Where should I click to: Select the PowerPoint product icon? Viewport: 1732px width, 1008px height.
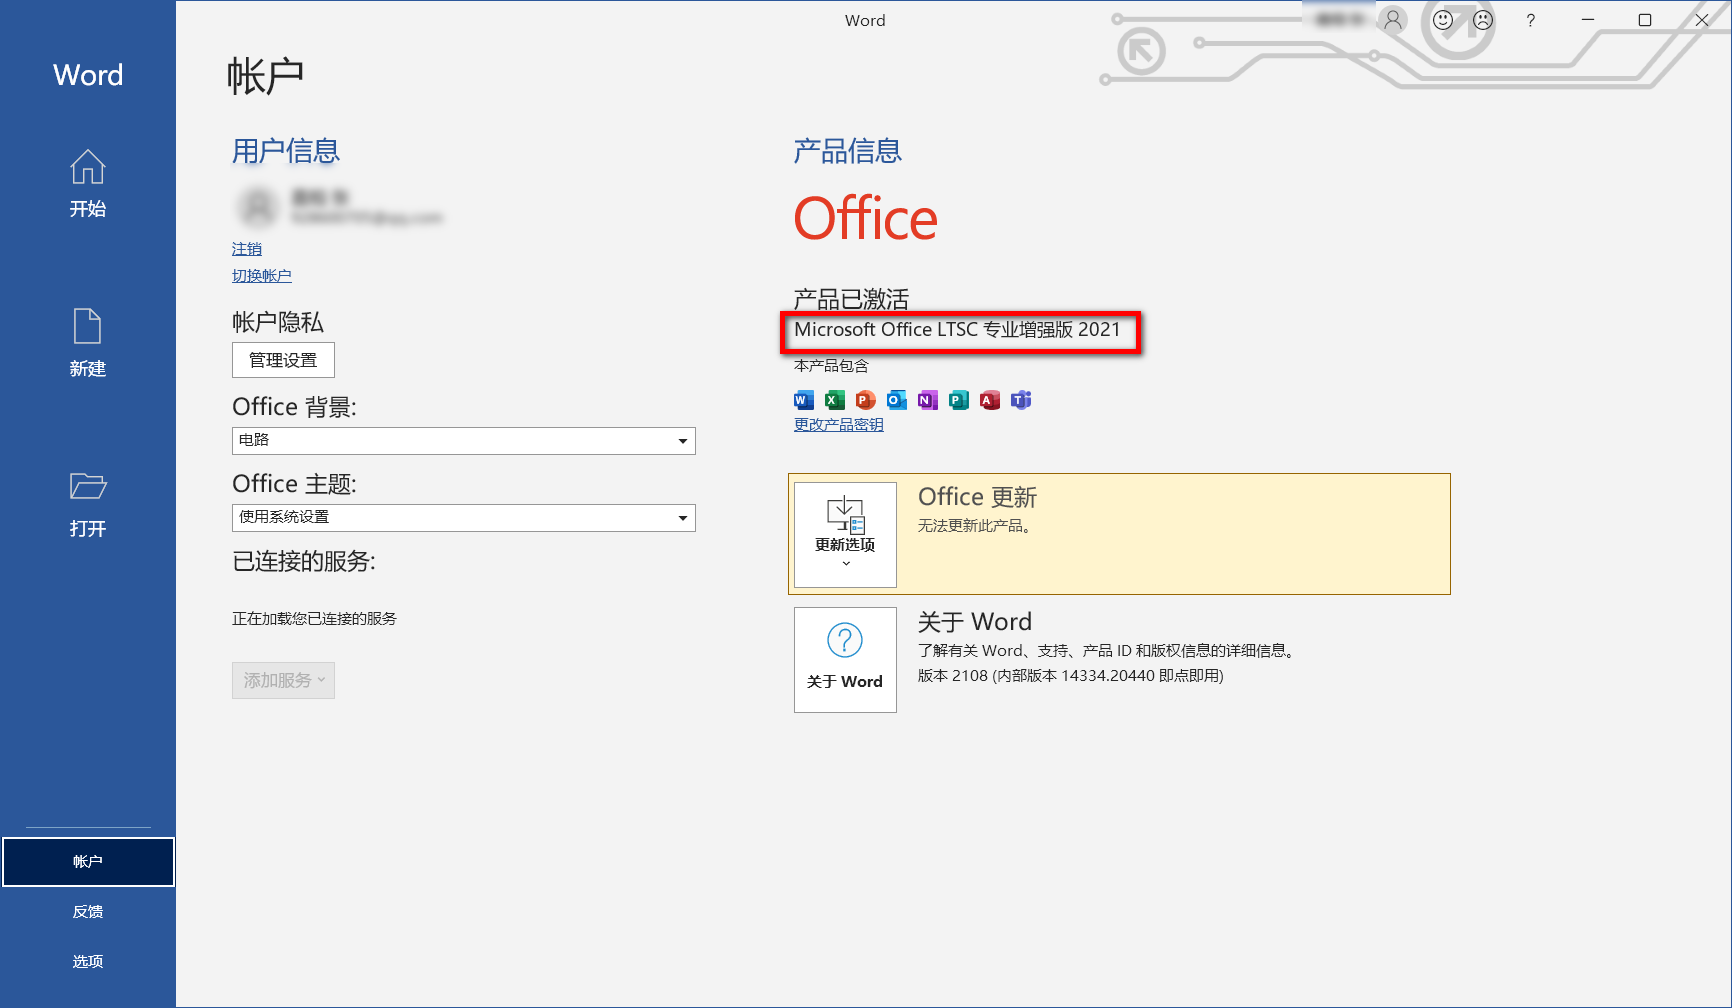864,400
